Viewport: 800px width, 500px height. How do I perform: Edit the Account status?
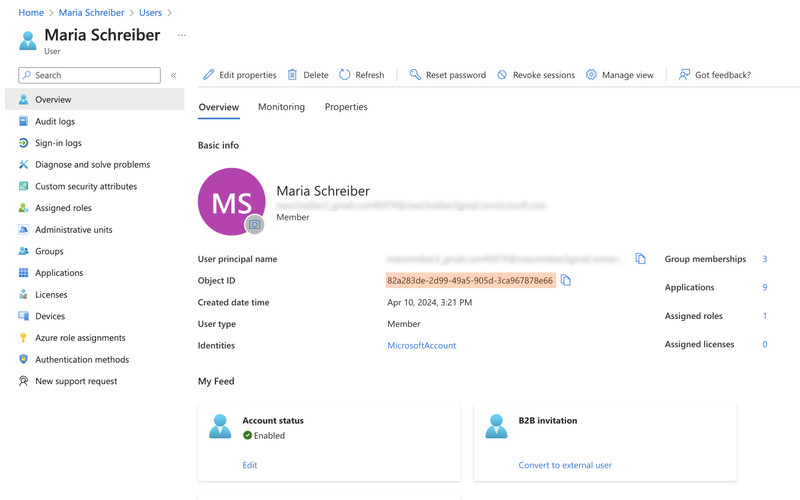249,465
